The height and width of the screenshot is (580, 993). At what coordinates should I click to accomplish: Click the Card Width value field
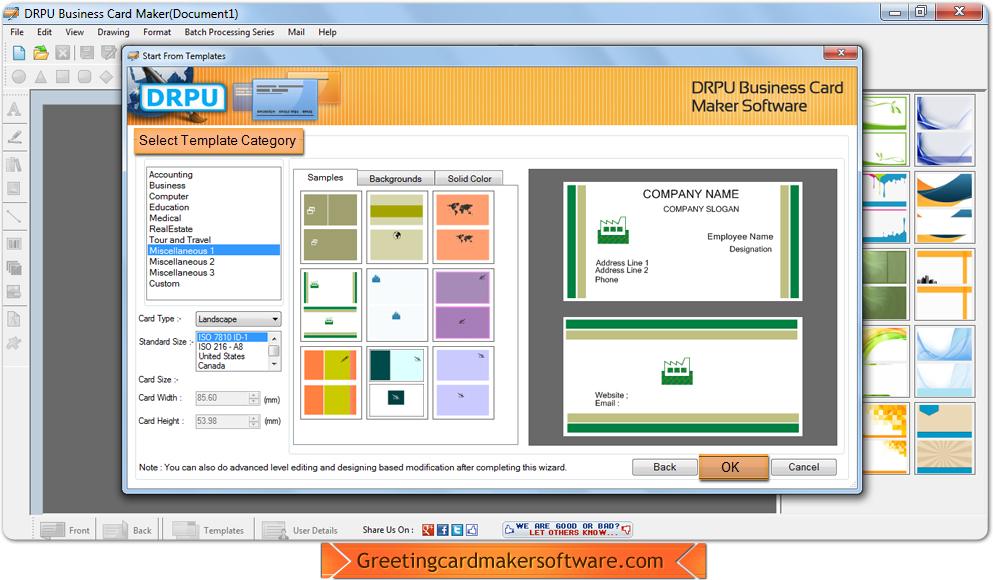point(222,398)
